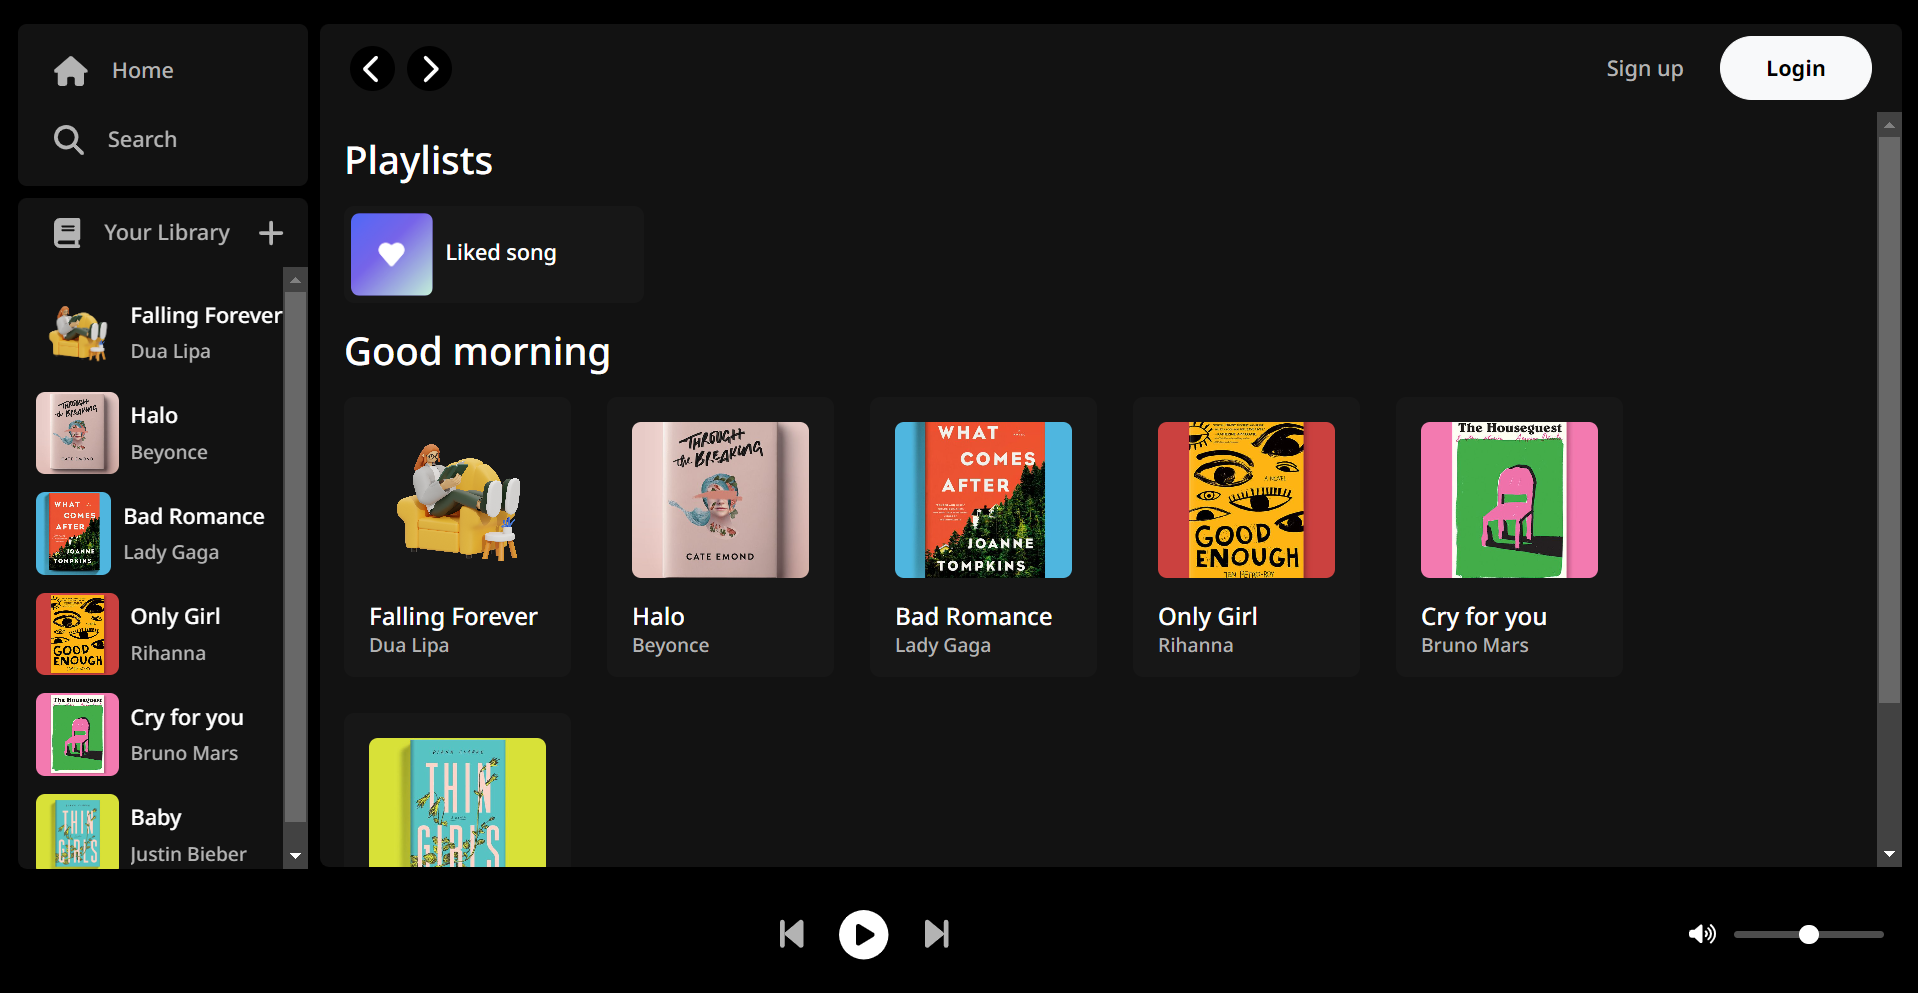This screenshot has width=1918, height=993.
Task: Click the library list scrollbar thumb
Action: [295, 557]
